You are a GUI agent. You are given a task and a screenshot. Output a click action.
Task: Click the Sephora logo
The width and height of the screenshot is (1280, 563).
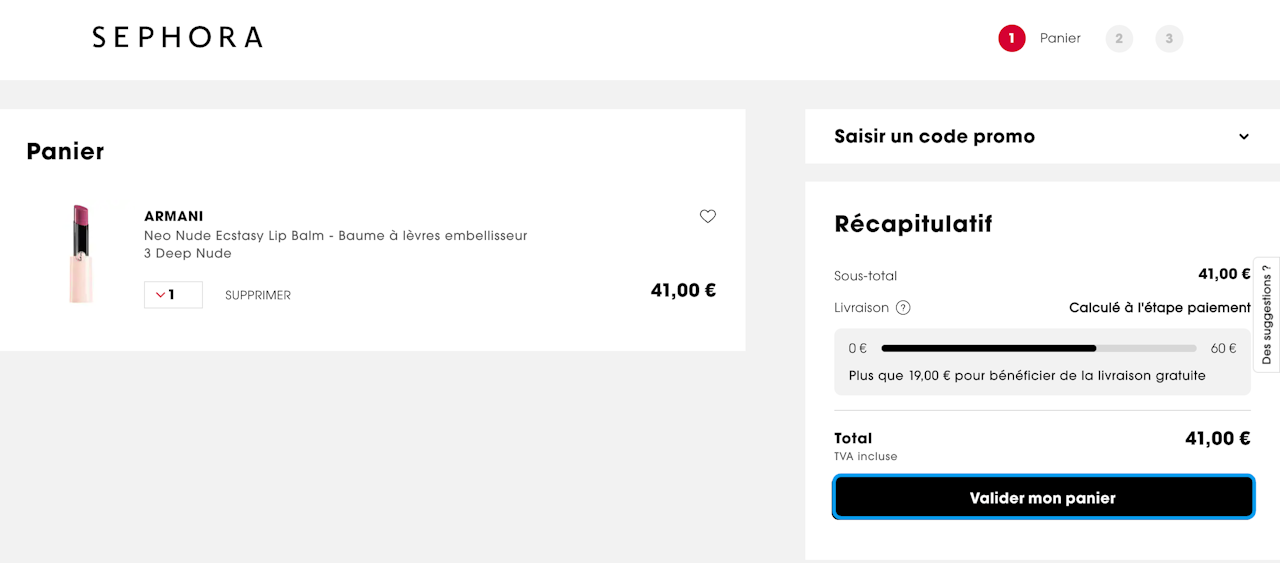177,38
